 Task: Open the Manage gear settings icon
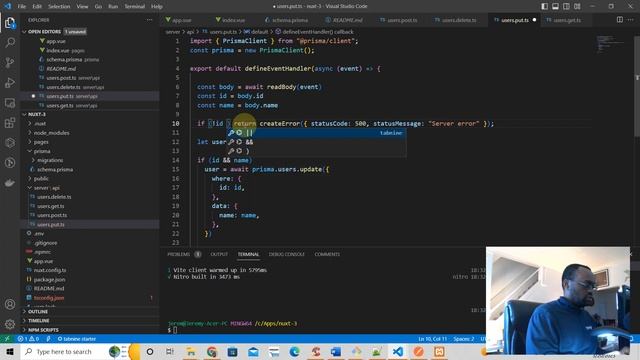(10, 324)
